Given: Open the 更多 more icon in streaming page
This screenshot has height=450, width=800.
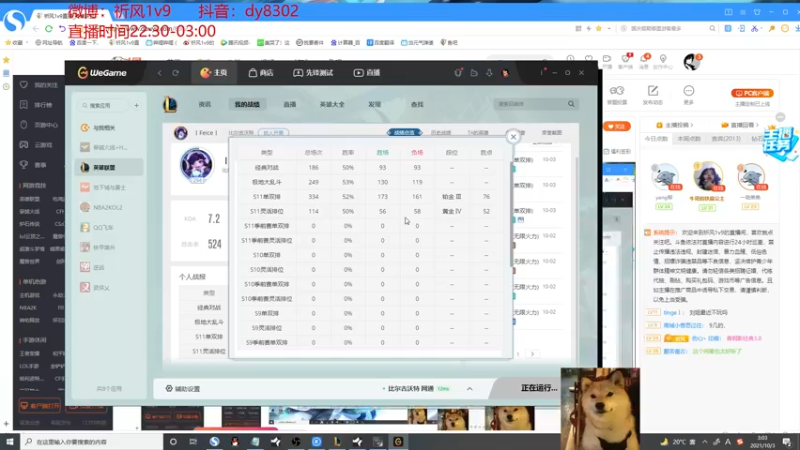Looking at the screenshot, I should (689, 94).
